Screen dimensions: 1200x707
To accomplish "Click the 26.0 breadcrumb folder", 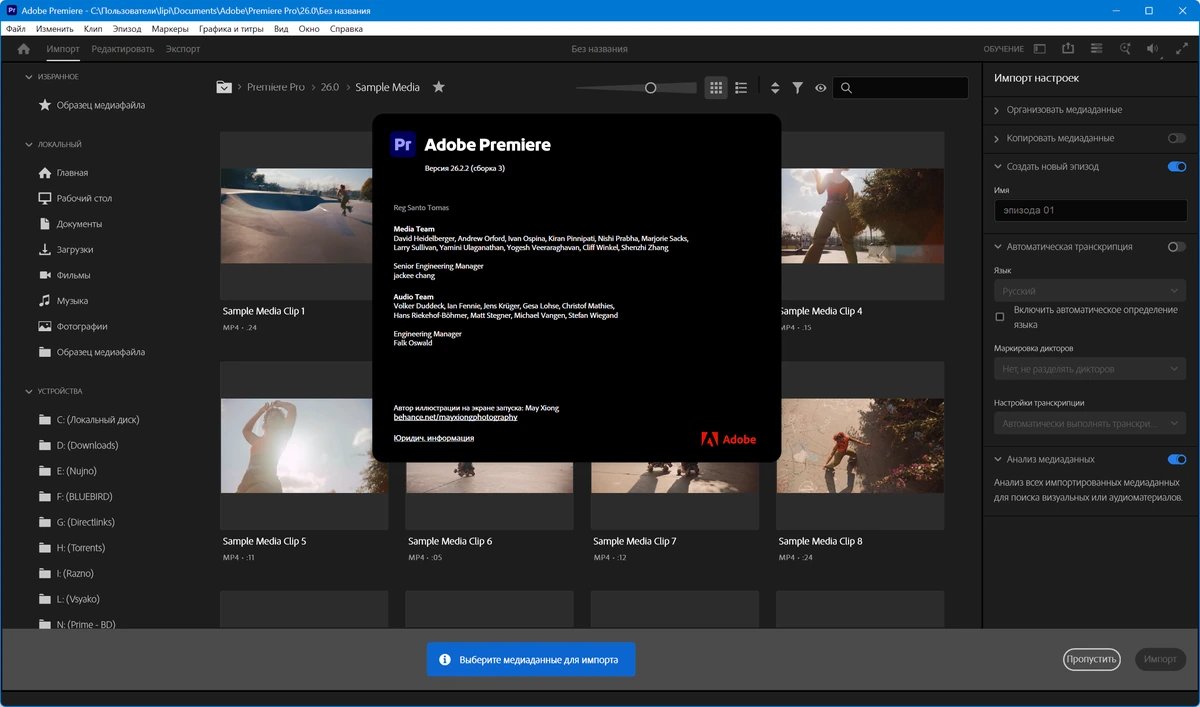I will click(x=330, y=87).
